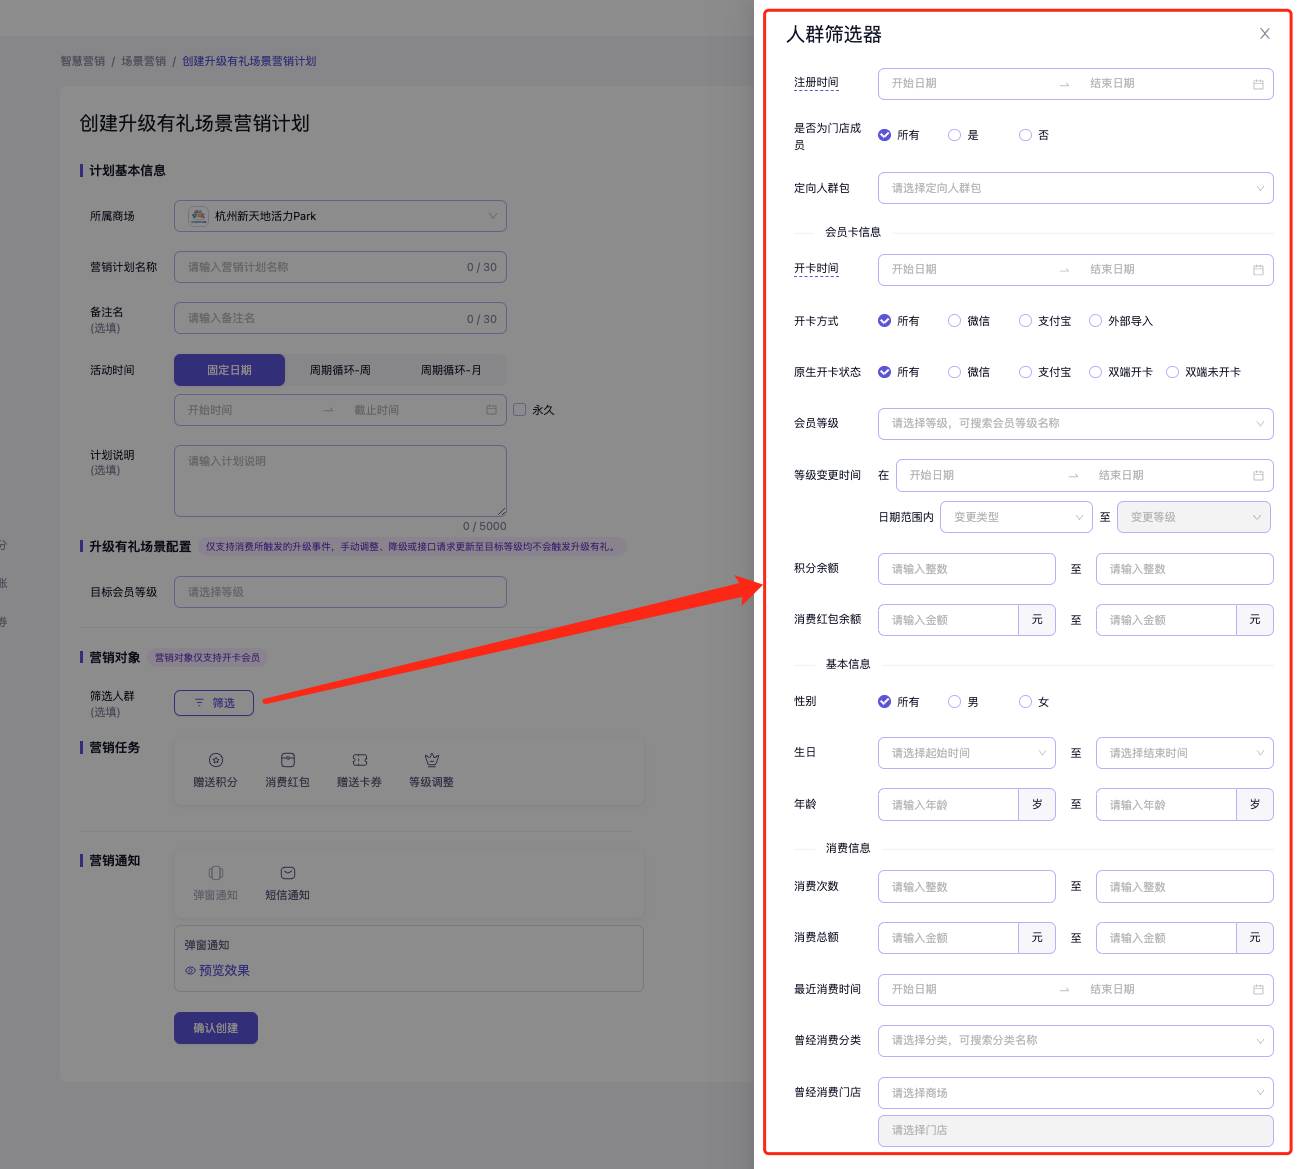This screenshot has width=1304, height=1169.
Task: Switch to the 周期循环-月 tab
Action: click(450, 370)
